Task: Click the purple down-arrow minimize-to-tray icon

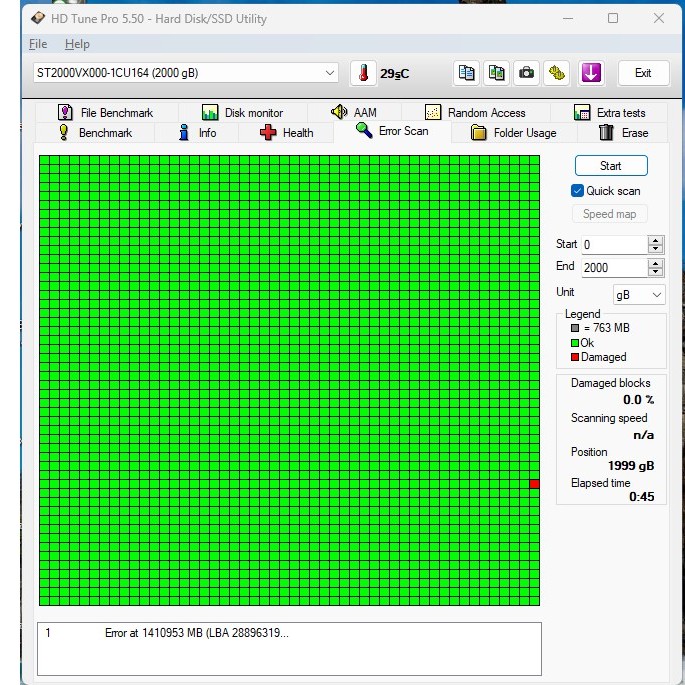Action: 591,73
